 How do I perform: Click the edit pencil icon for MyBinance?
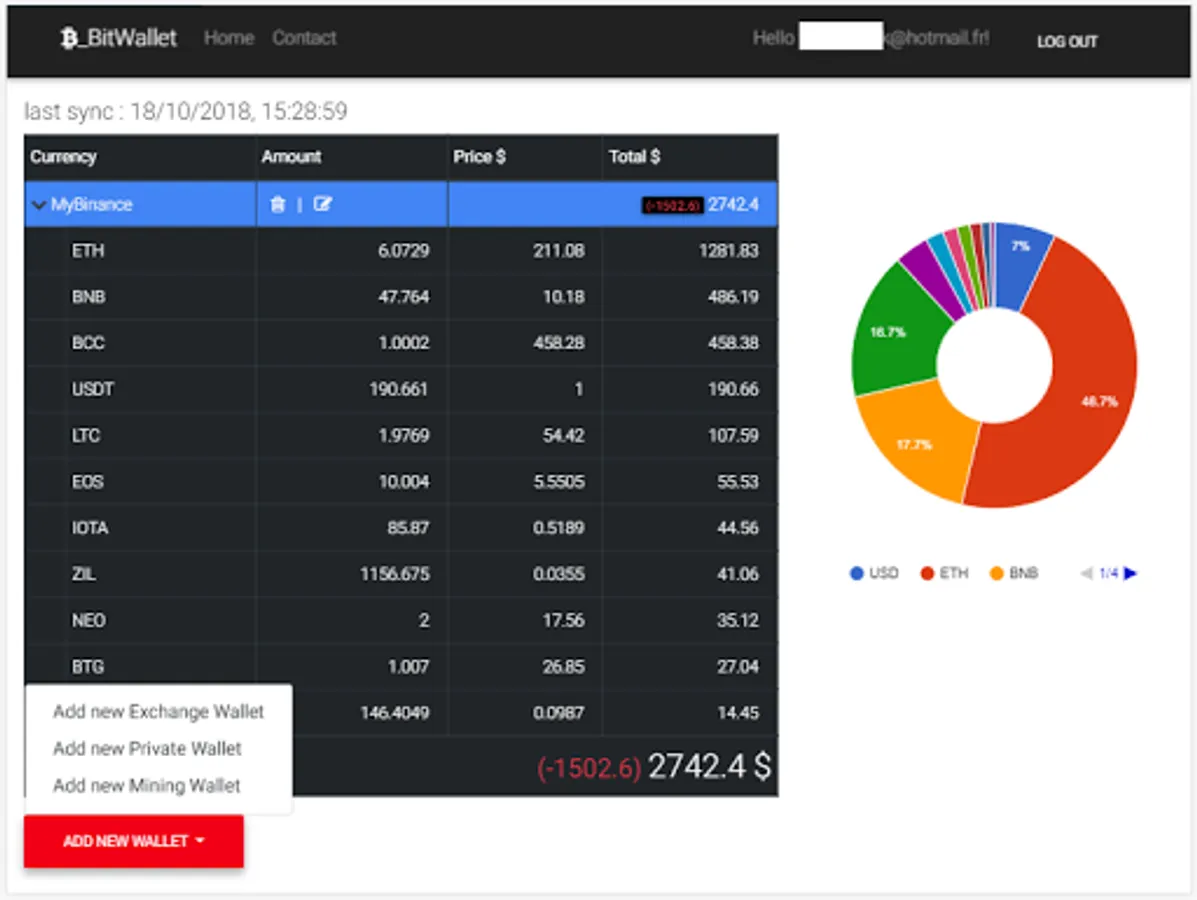pos(322,204)
